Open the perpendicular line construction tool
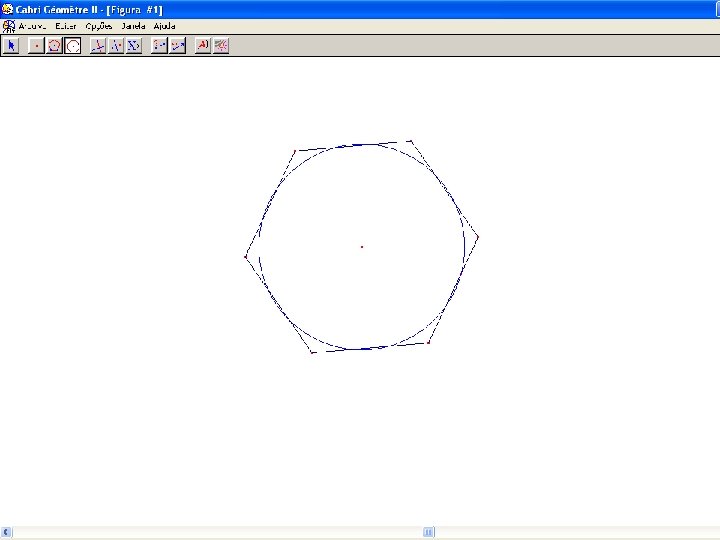This screenshot has width=720, height=540. (98, 45)
